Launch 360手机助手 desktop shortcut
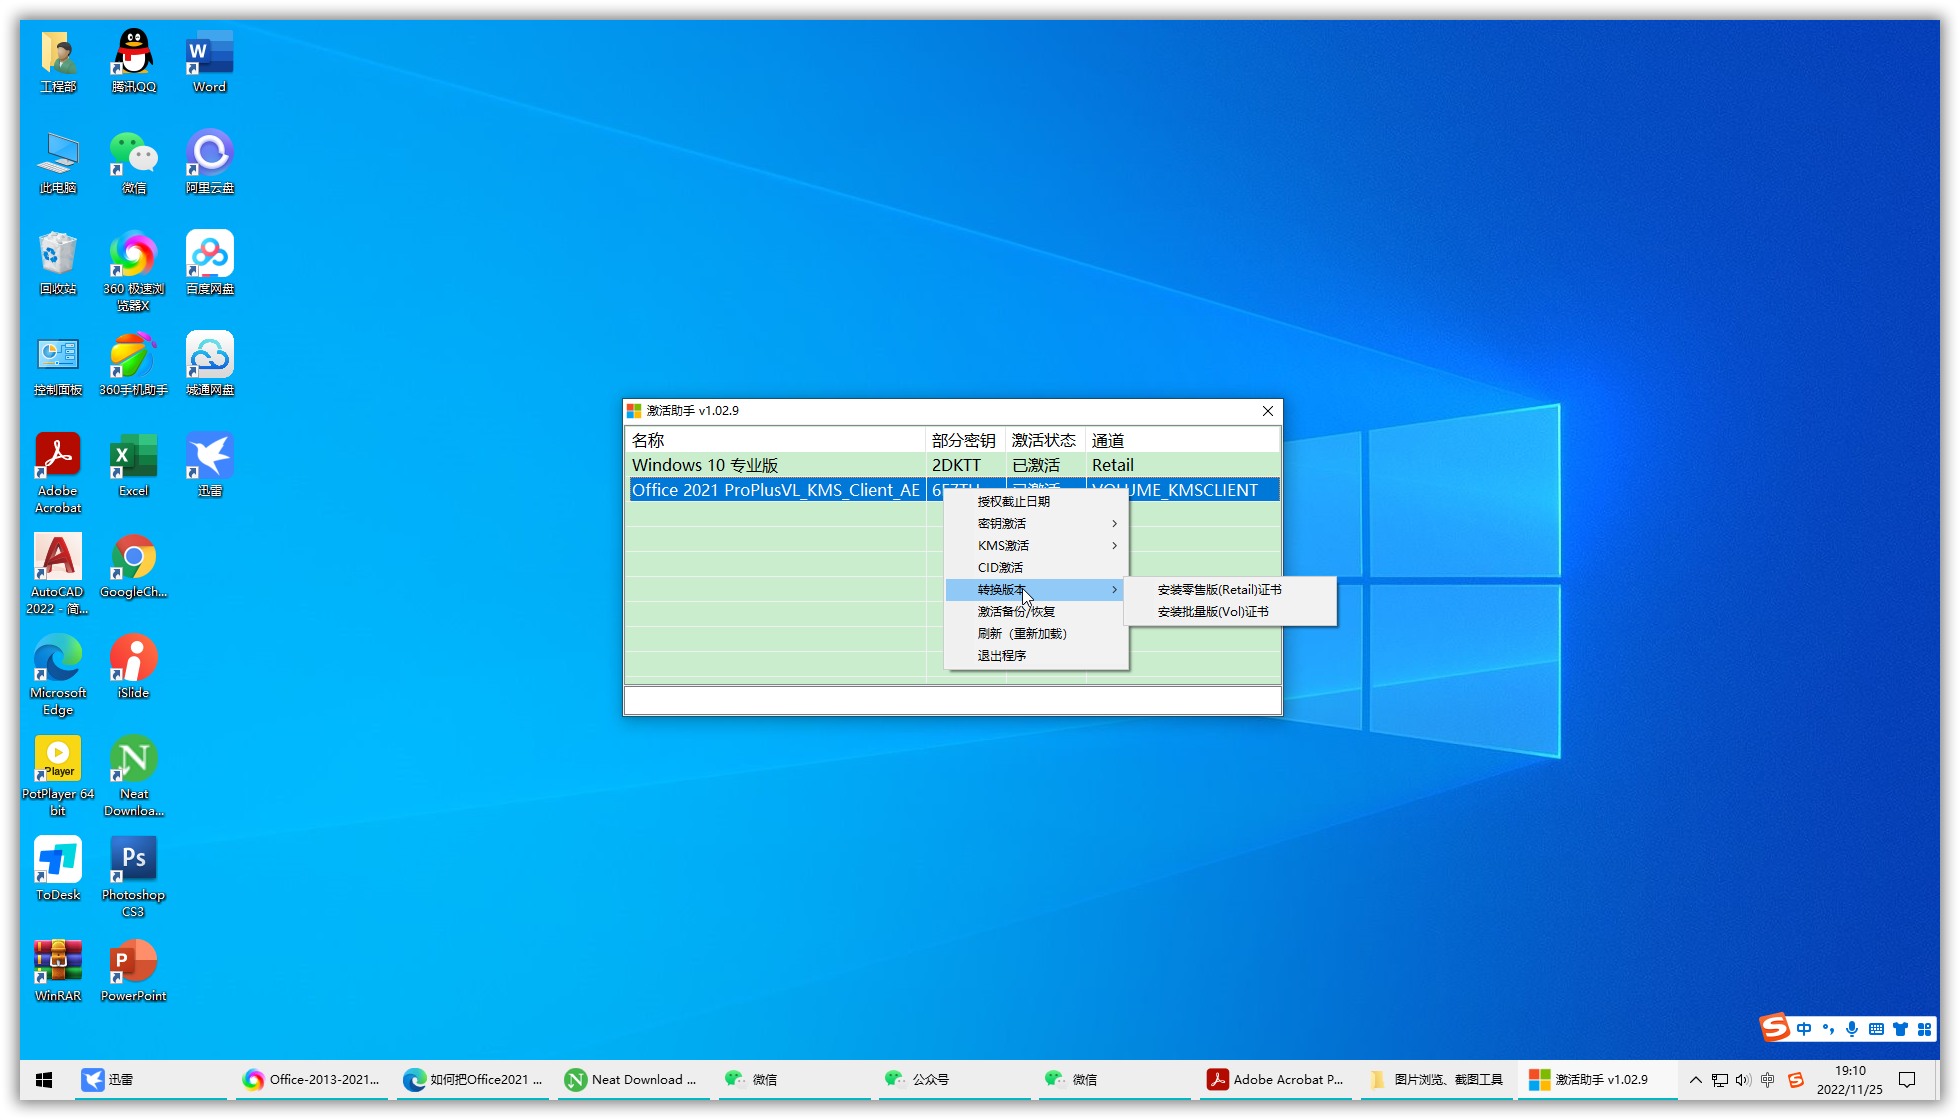 coord(133,364)
